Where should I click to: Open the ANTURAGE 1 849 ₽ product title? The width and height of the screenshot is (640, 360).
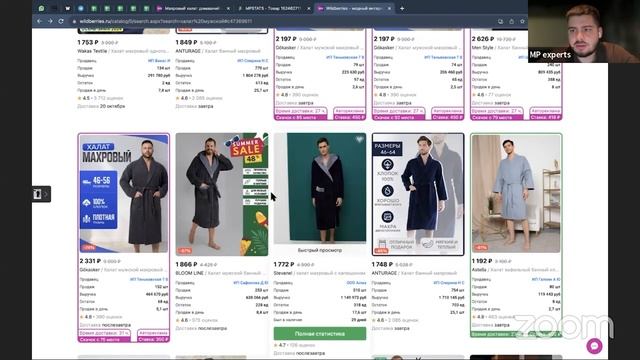pos(218,51)
